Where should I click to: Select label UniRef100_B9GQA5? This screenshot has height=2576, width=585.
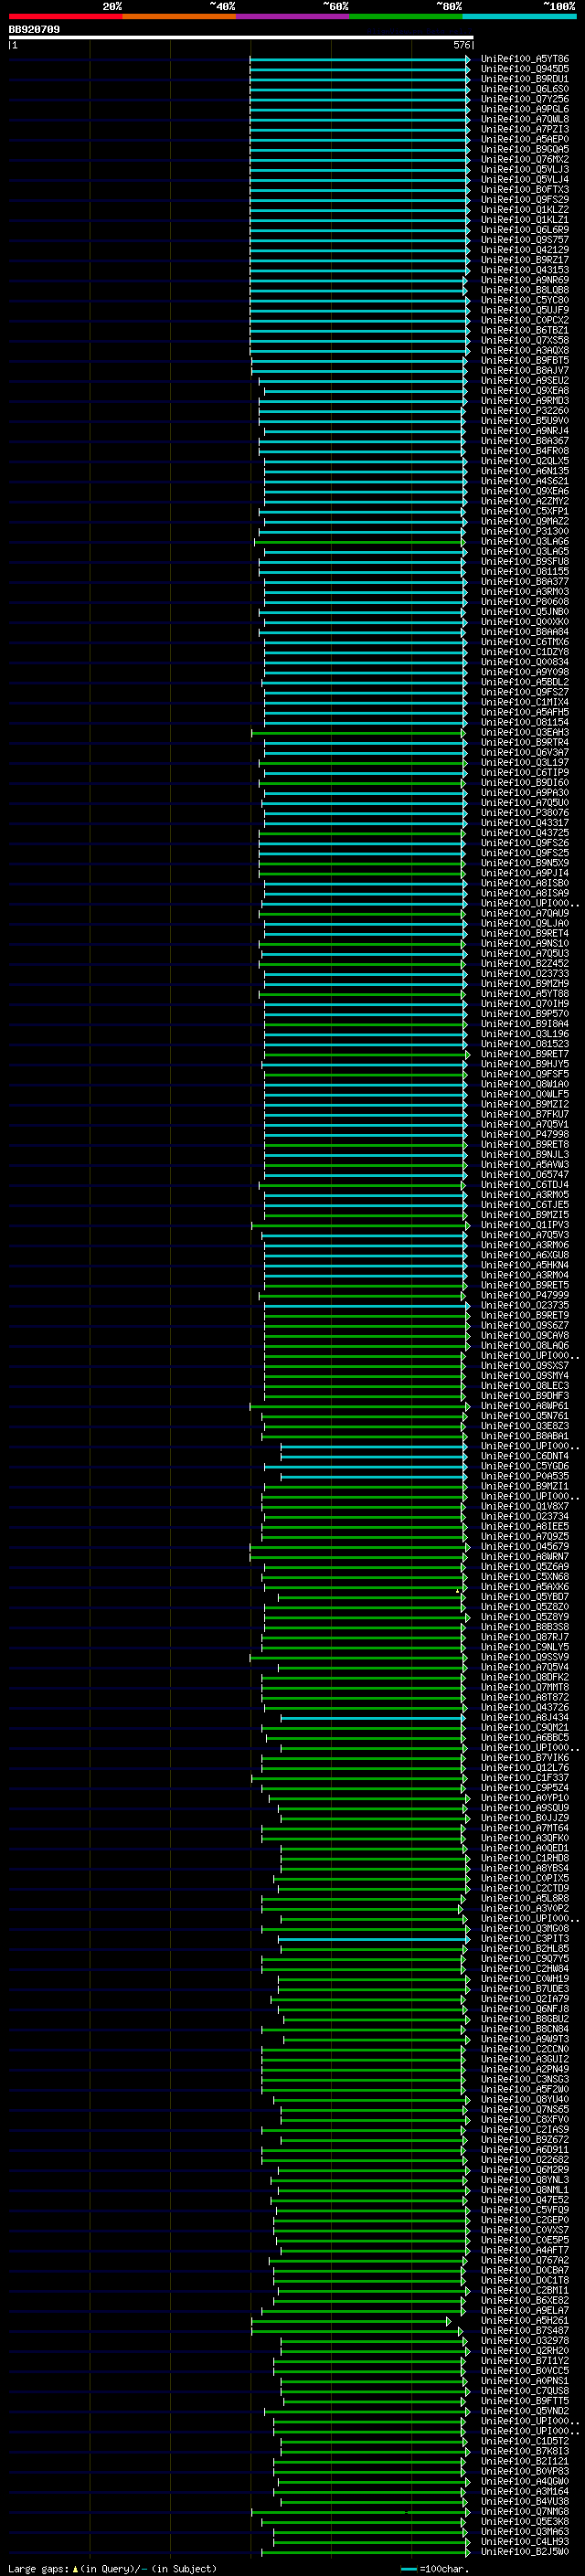click(524, 149)
